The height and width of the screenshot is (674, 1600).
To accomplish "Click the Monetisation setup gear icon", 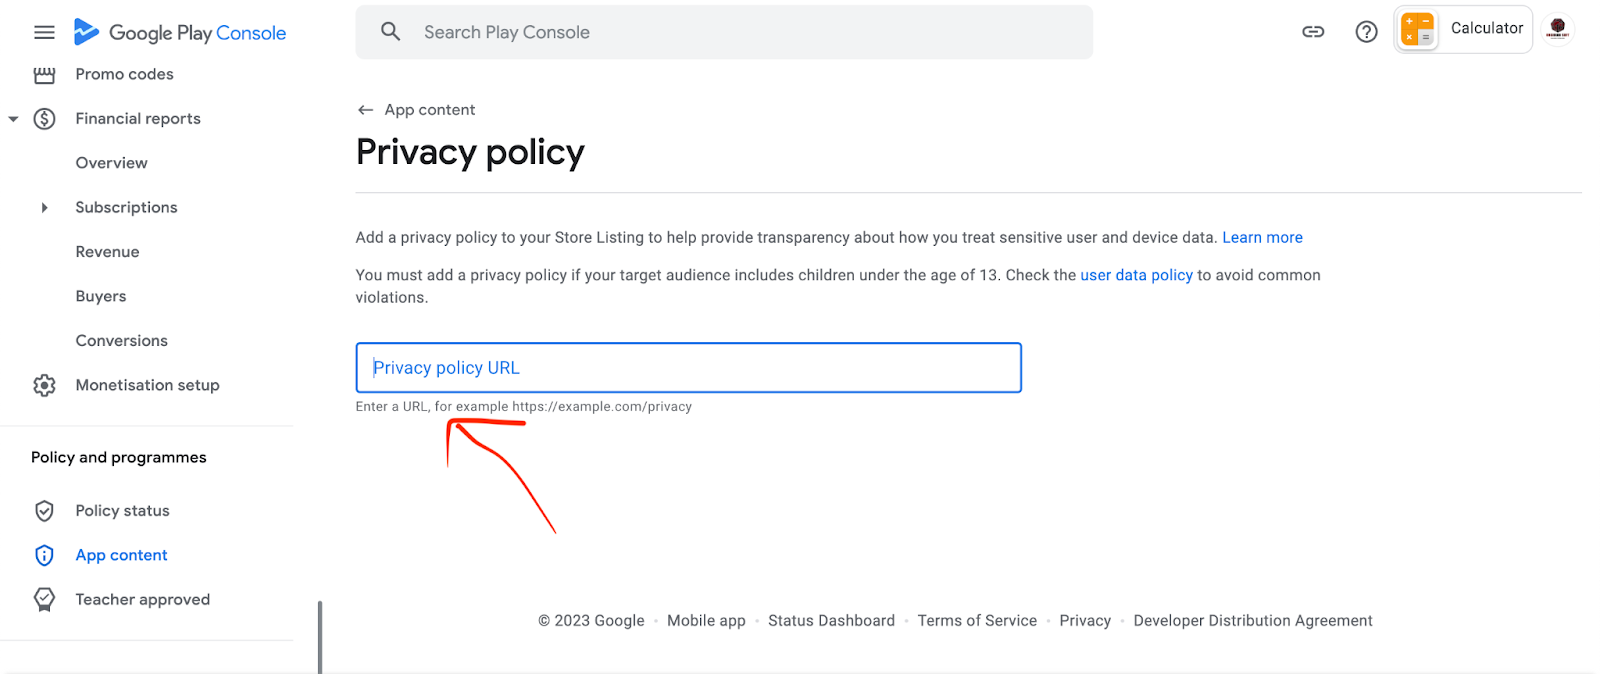I will 44,385.
